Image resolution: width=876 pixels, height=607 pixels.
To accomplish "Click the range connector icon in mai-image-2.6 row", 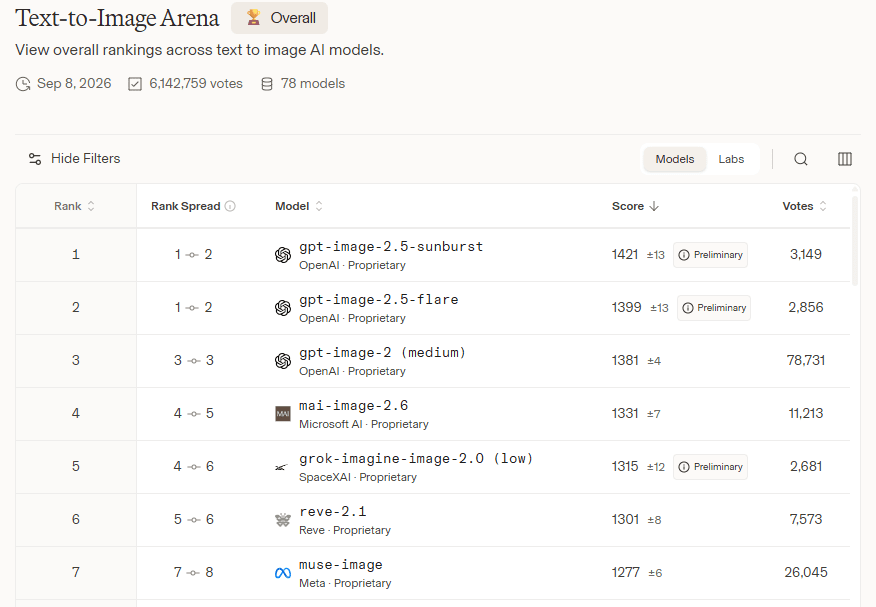I will point(194,414).
